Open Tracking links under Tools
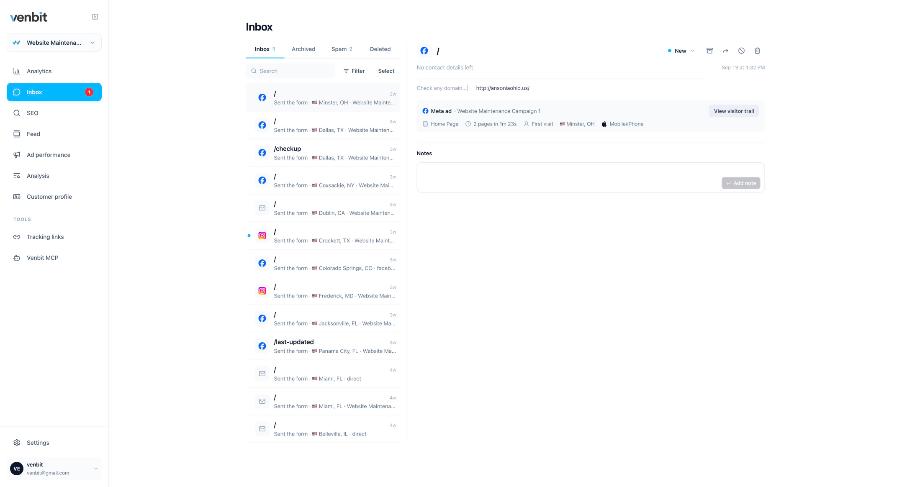Image resolution: width=902 pixels, height=487 pixels. click(x=54, y=237)
